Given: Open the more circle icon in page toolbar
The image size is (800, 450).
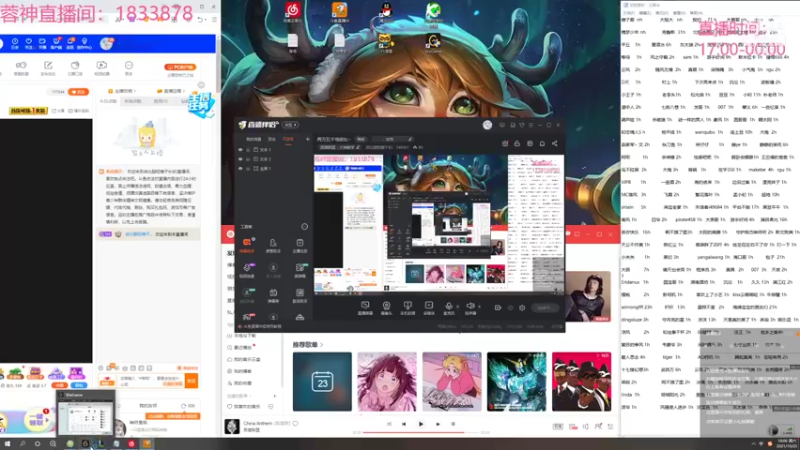Looking at the screenshot, I should click(x=129, y=68).
